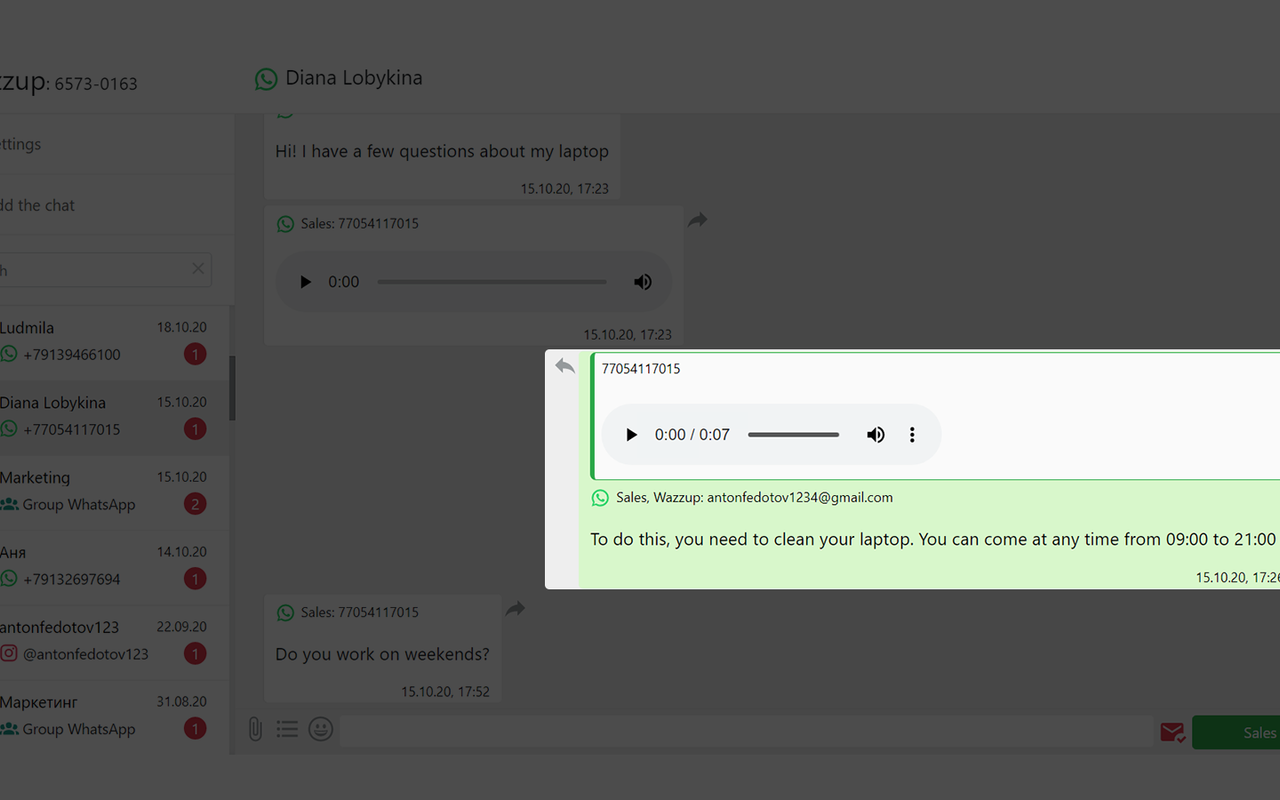Attach a file with the paperclip icon
The image size is (1280, 800).
pos(255,730)
